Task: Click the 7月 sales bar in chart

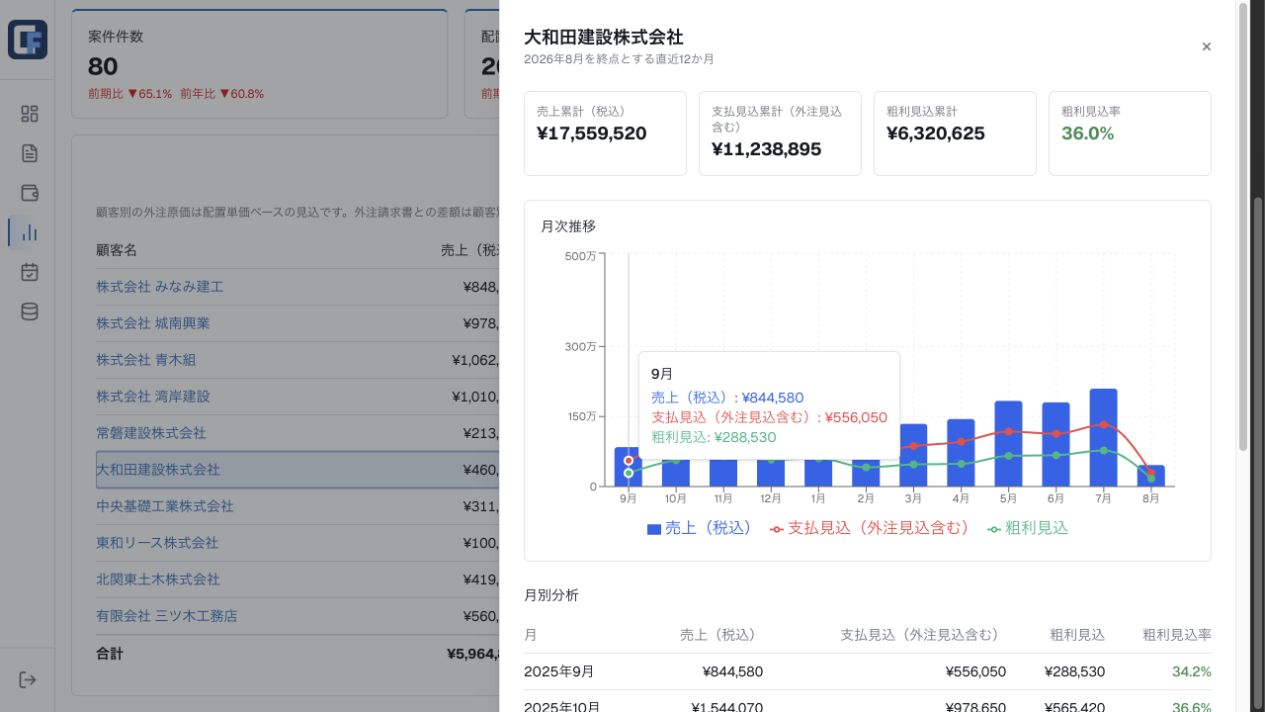Action: (1103, 437)
